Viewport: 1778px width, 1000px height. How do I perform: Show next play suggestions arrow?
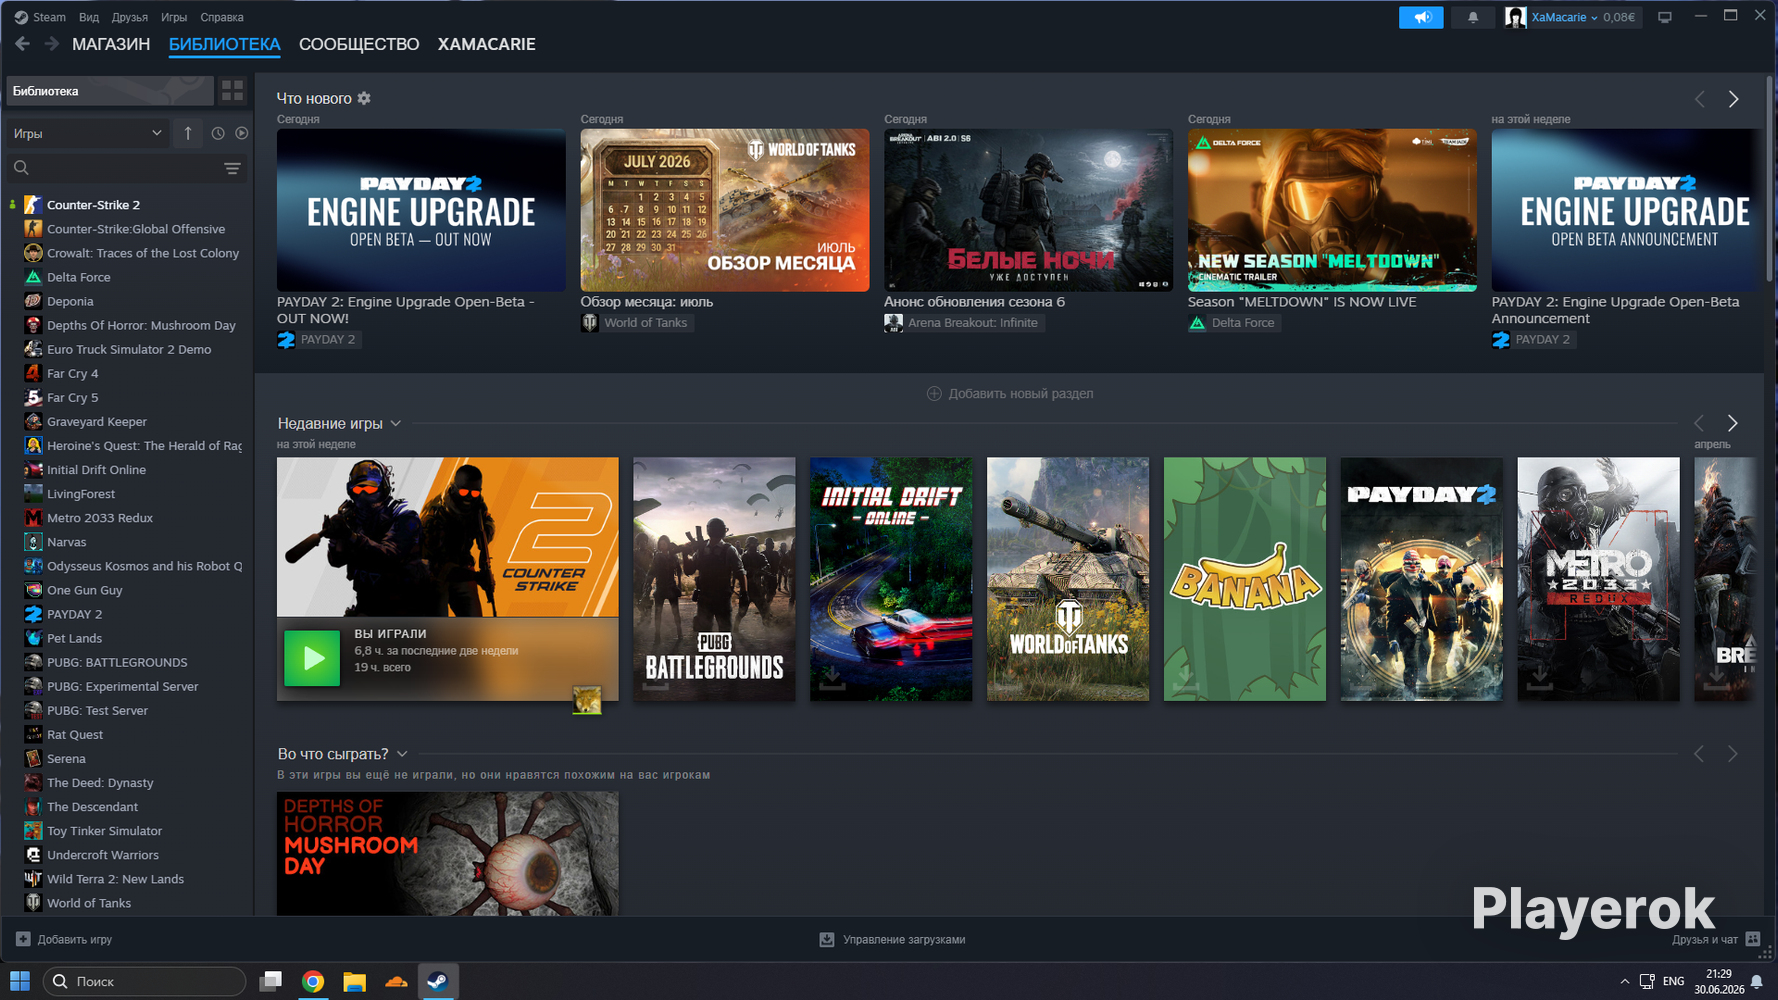pos(1733,754)
